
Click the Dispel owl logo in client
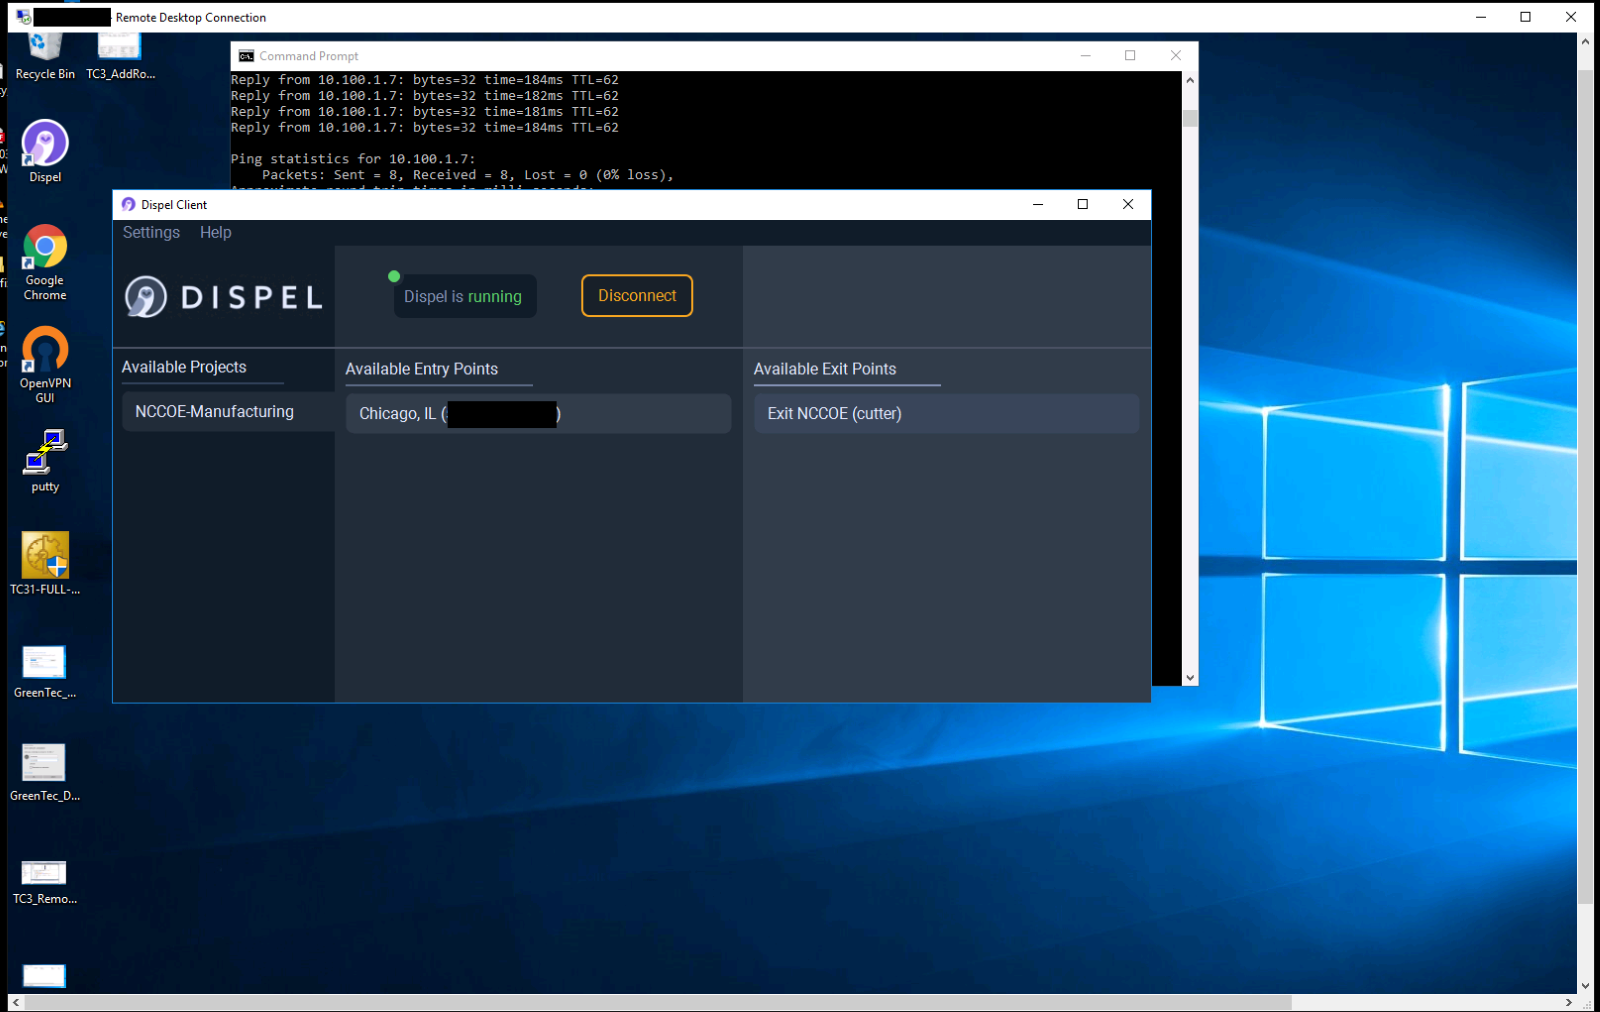point(146,297)
